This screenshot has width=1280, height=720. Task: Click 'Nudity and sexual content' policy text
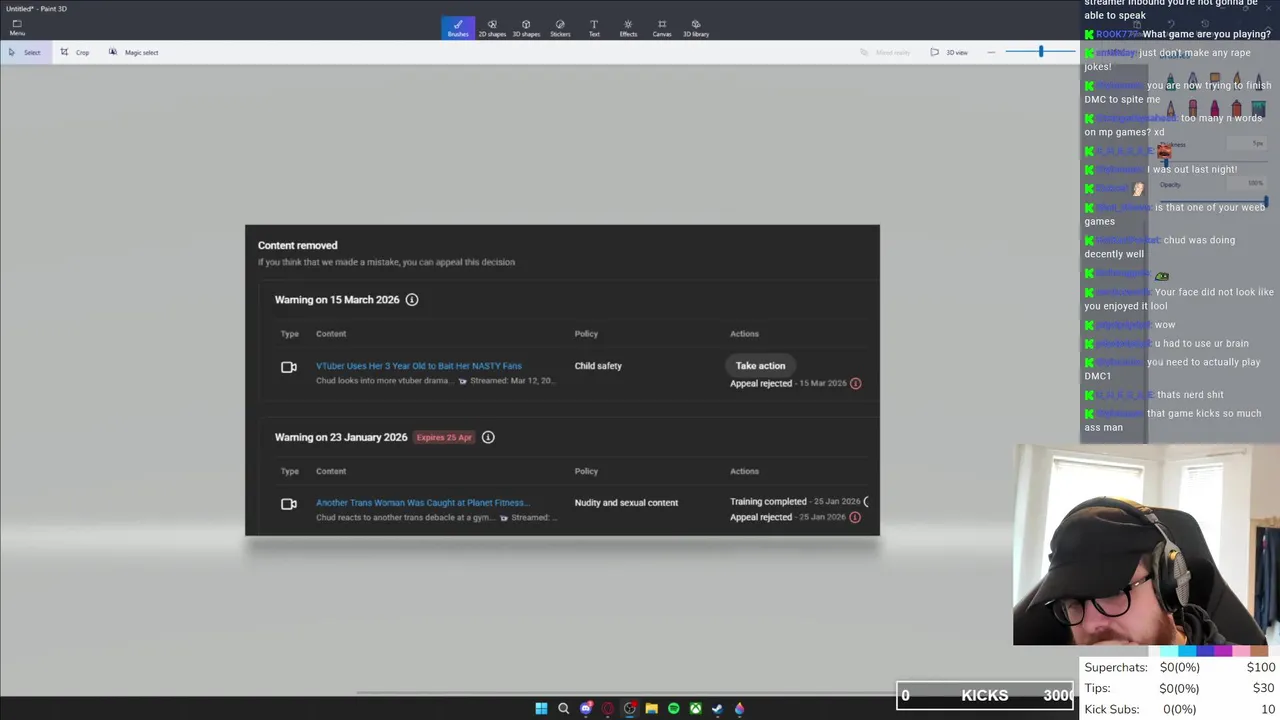coord(626,503)
